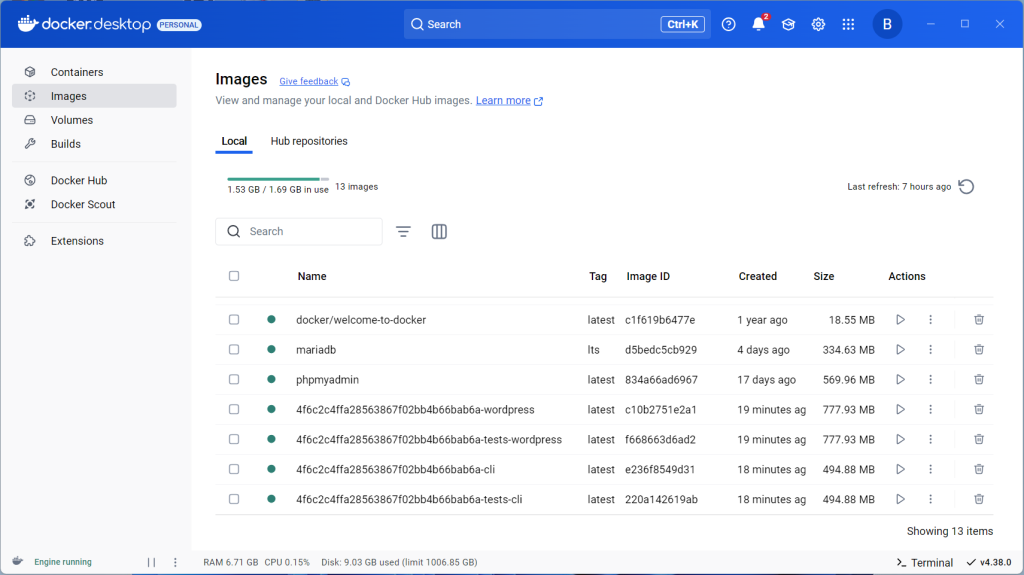Open the Learning center icon
The width and height of the screenshot is (1024, 575).
coord(788,25)
